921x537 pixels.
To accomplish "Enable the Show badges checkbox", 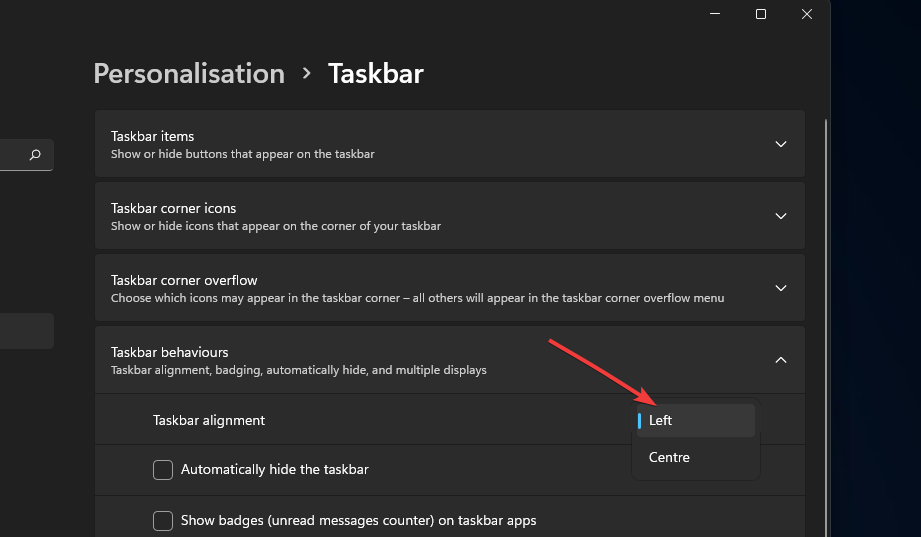I will [x=163, y=521].
